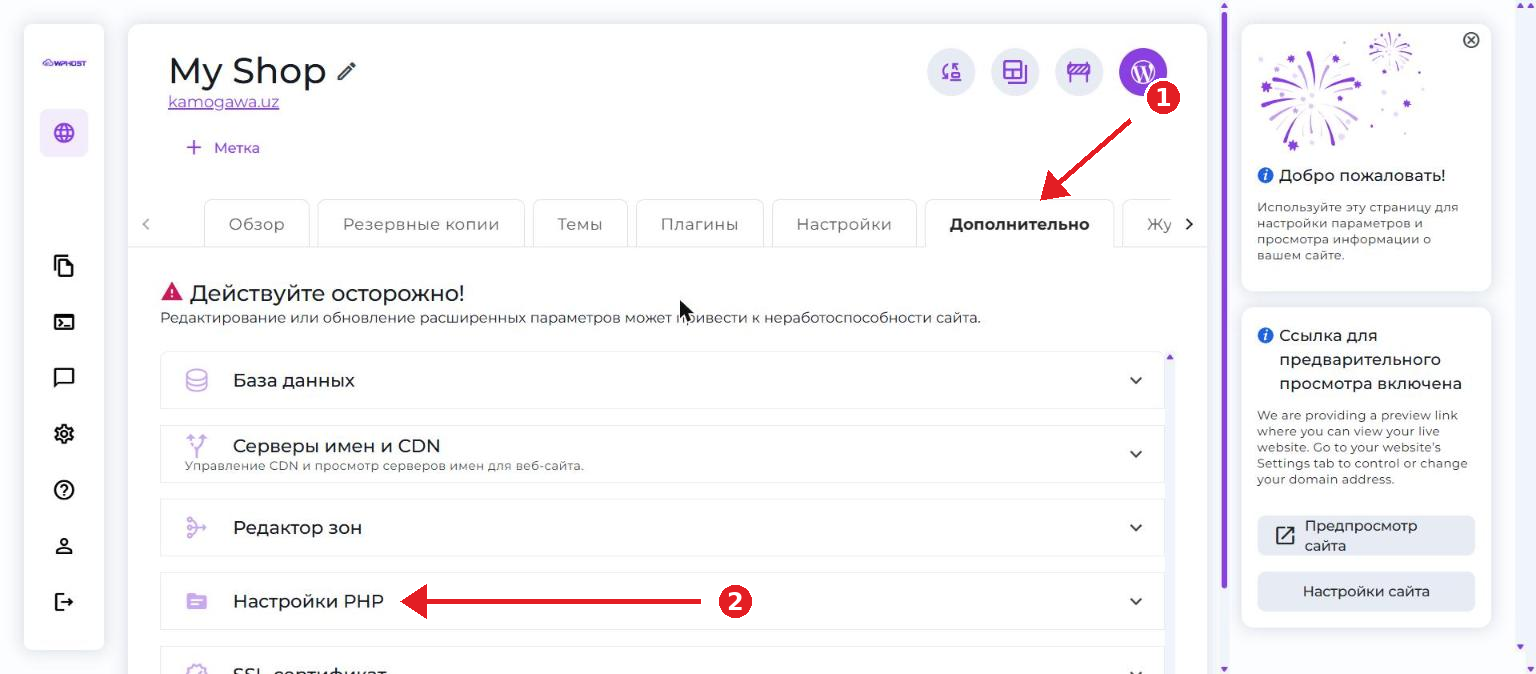
Task: Expand the Настройки PHP section
Action: [x=662, y=601]
